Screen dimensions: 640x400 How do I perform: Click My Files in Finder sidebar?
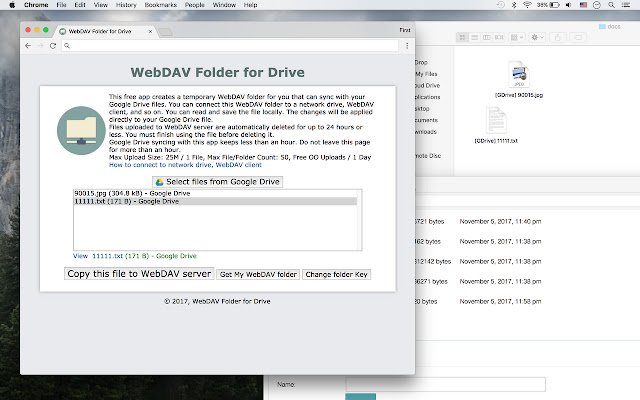point(426,74)
